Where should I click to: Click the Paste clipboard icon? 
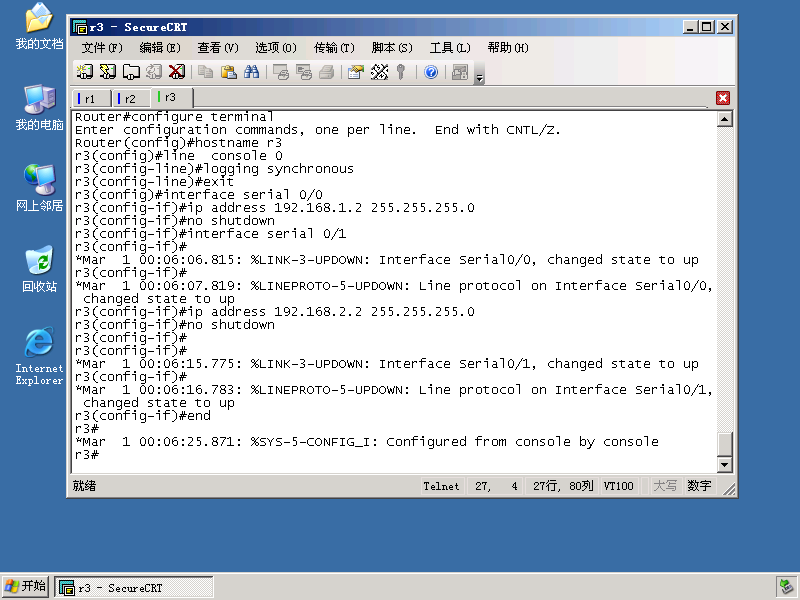[x=229, y=72]
